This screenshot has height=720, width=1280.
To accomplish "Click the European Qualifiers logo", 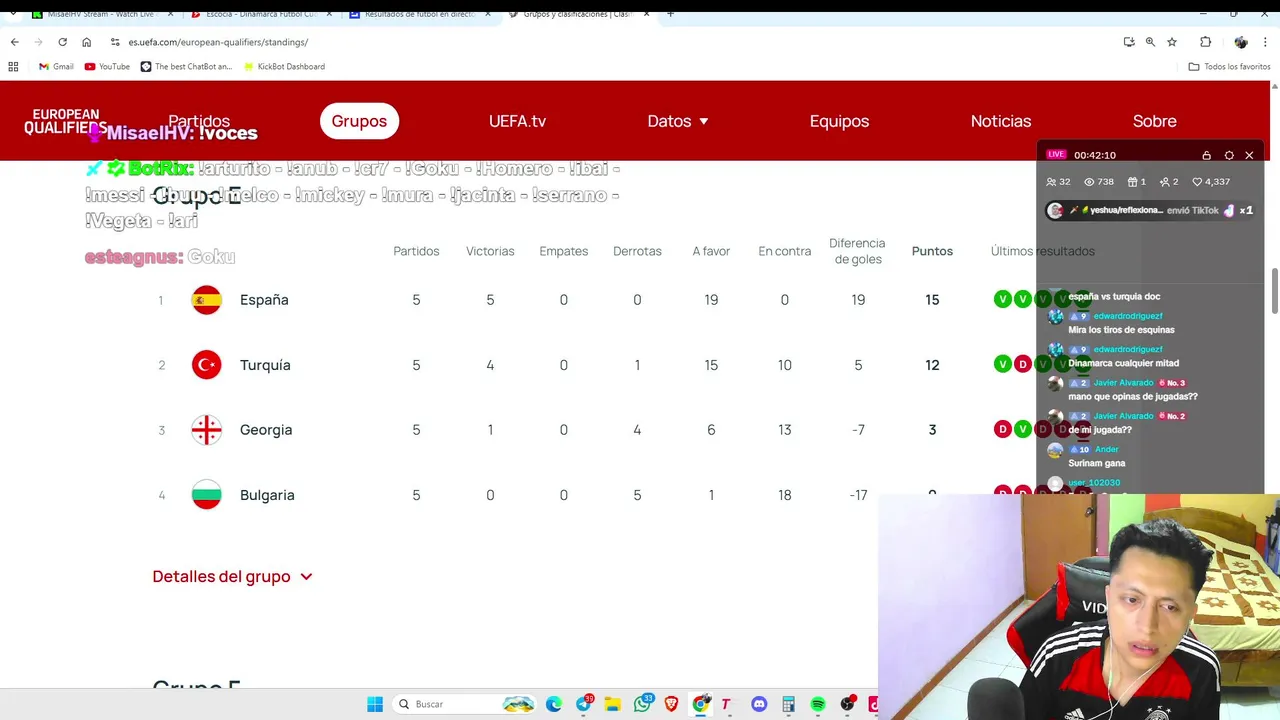I will pos(63,121).
